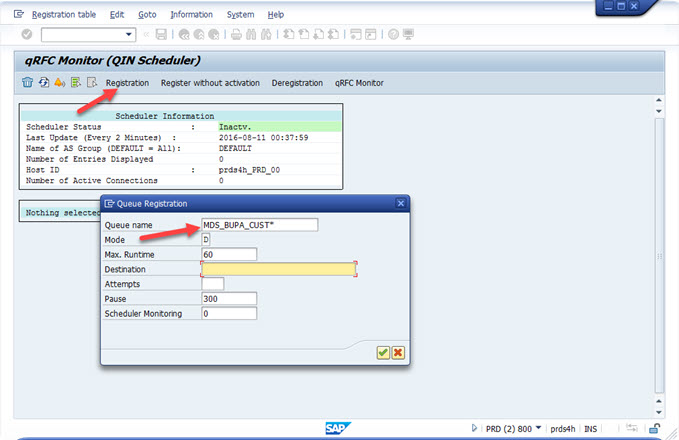Click the Delete trash can icon

(27, 82)
